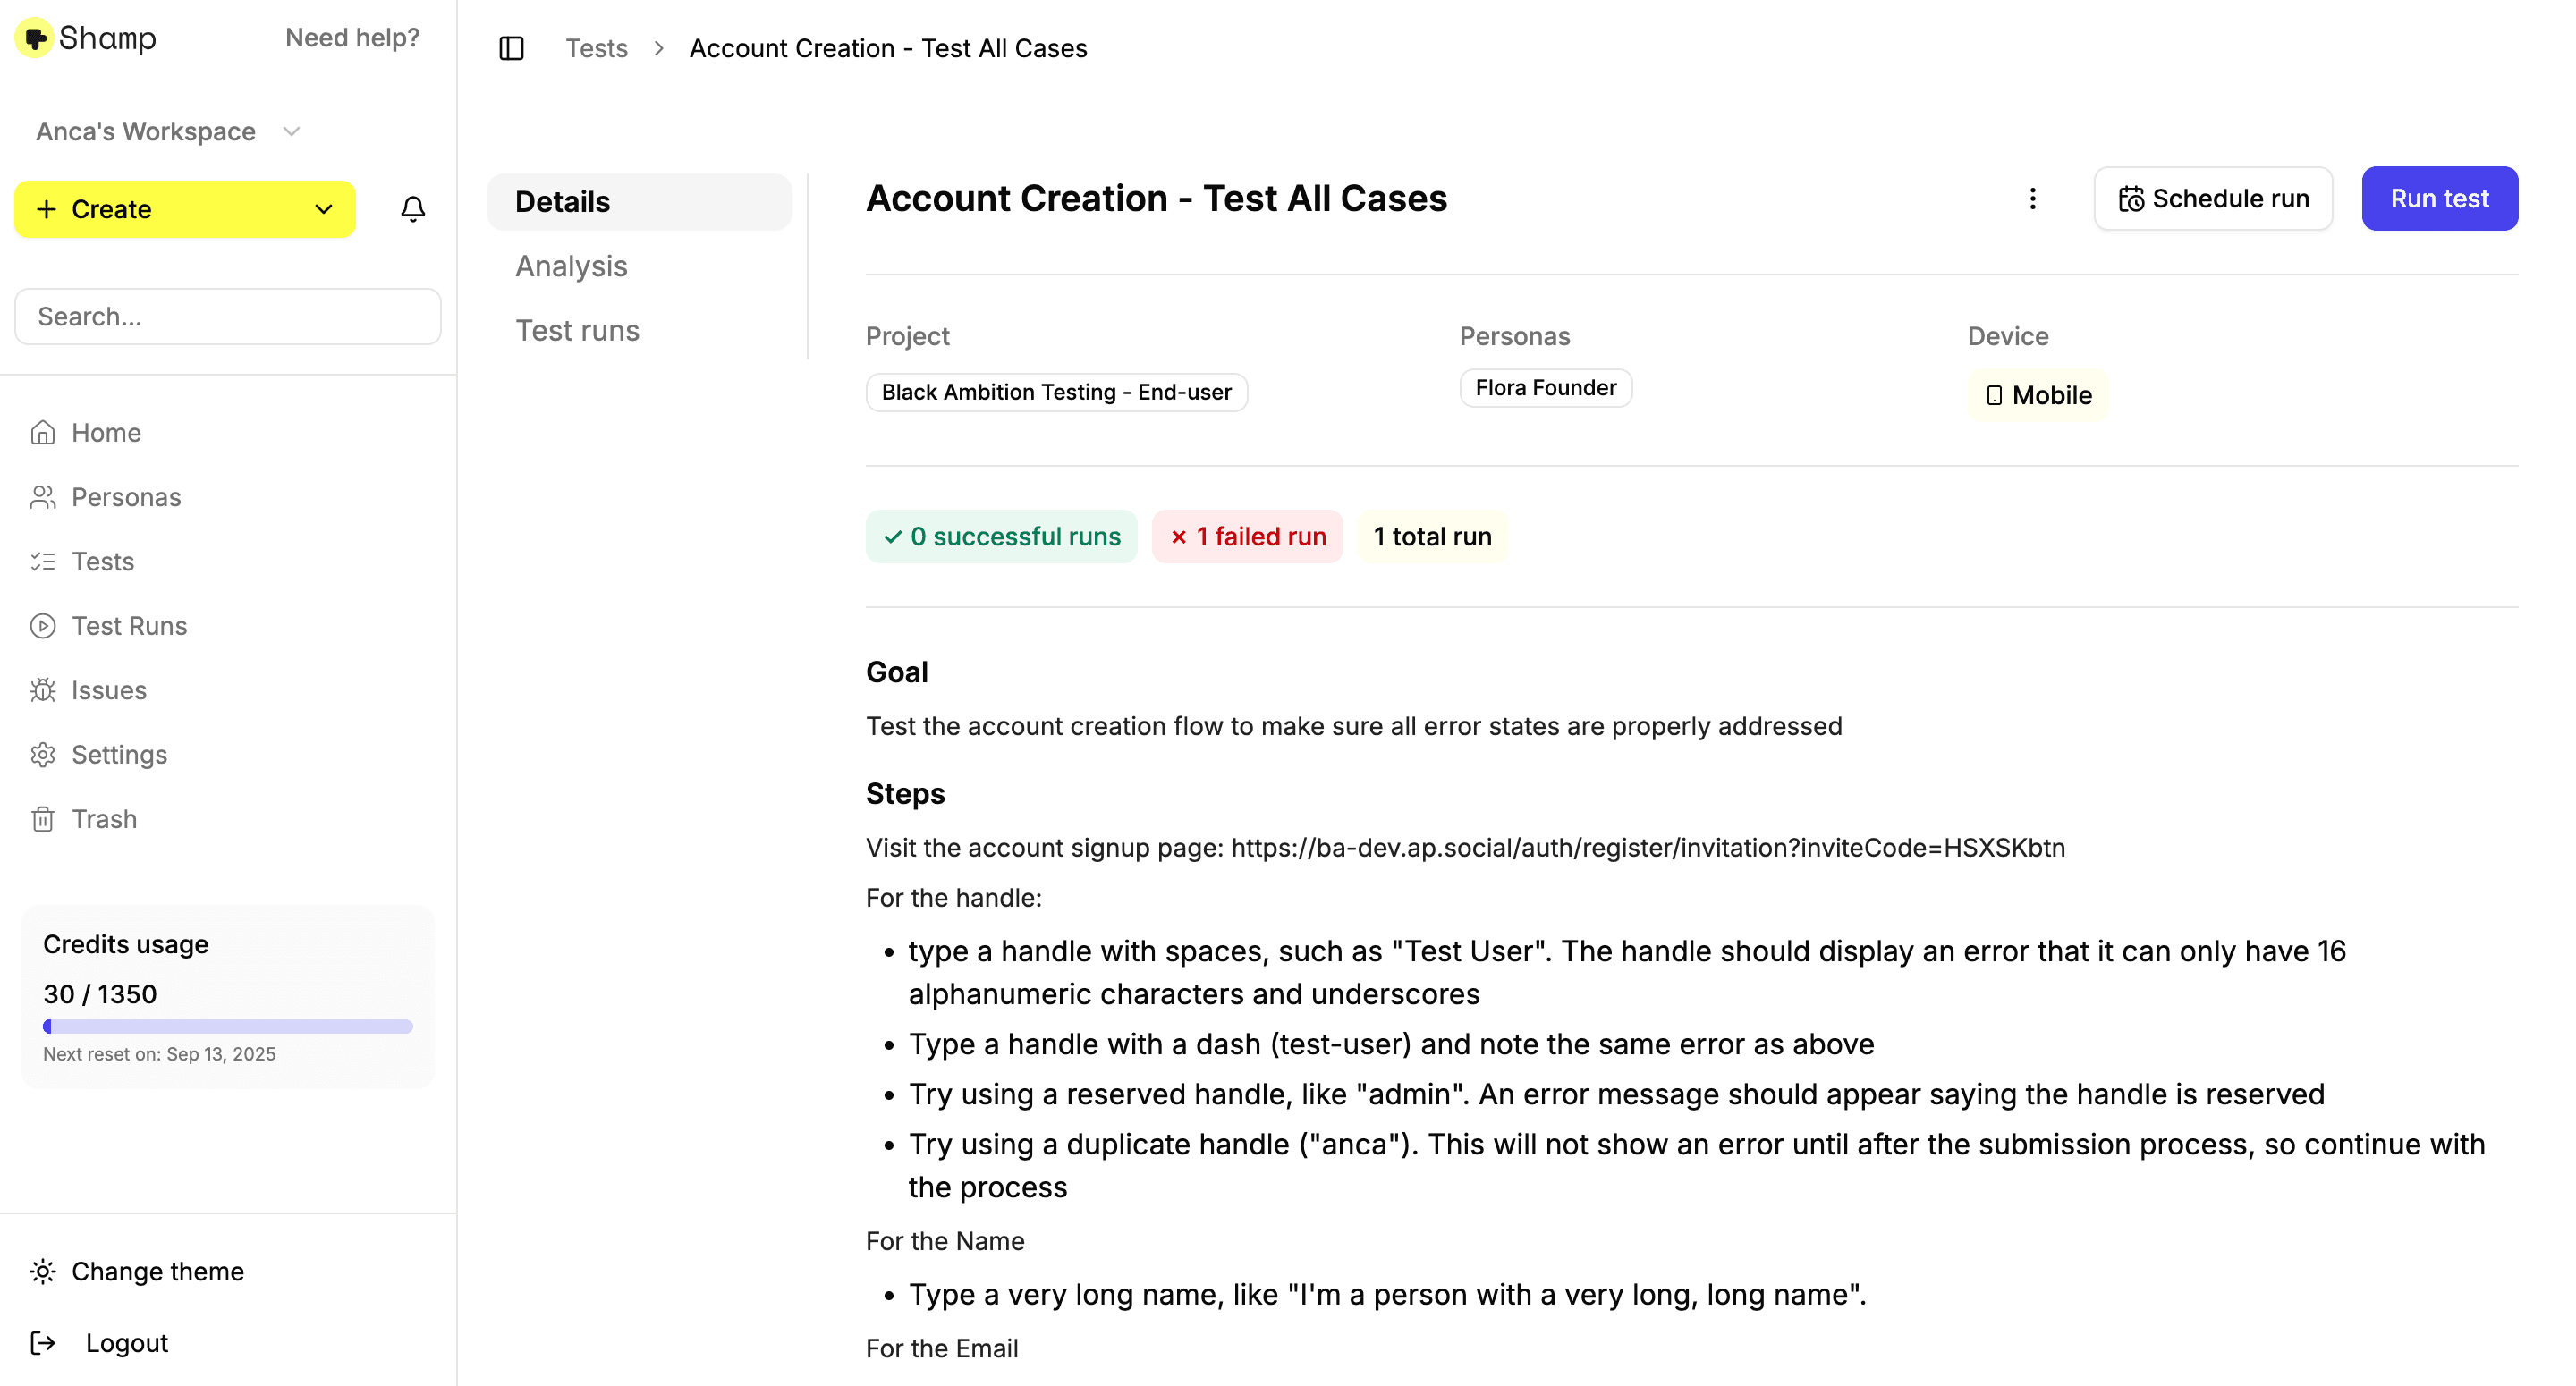The width and height of the screenshot is (2576, 1386).
Task: Switch to the Test runs tab
Action: pyautogui.click(x=577, y=330)
